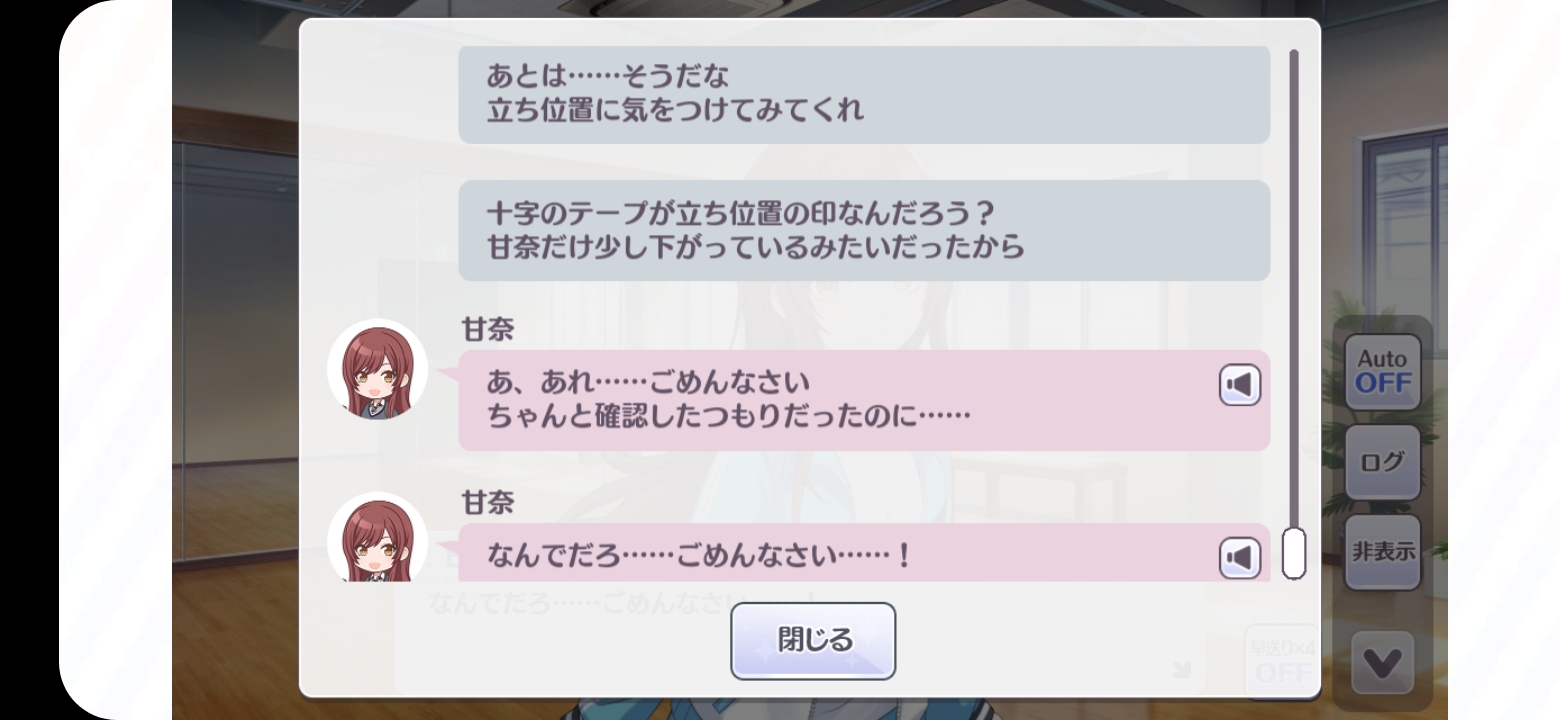Tap 甘奈's avatar beside the なんでだろ message
1560x720 pixels.
(377, 537)
